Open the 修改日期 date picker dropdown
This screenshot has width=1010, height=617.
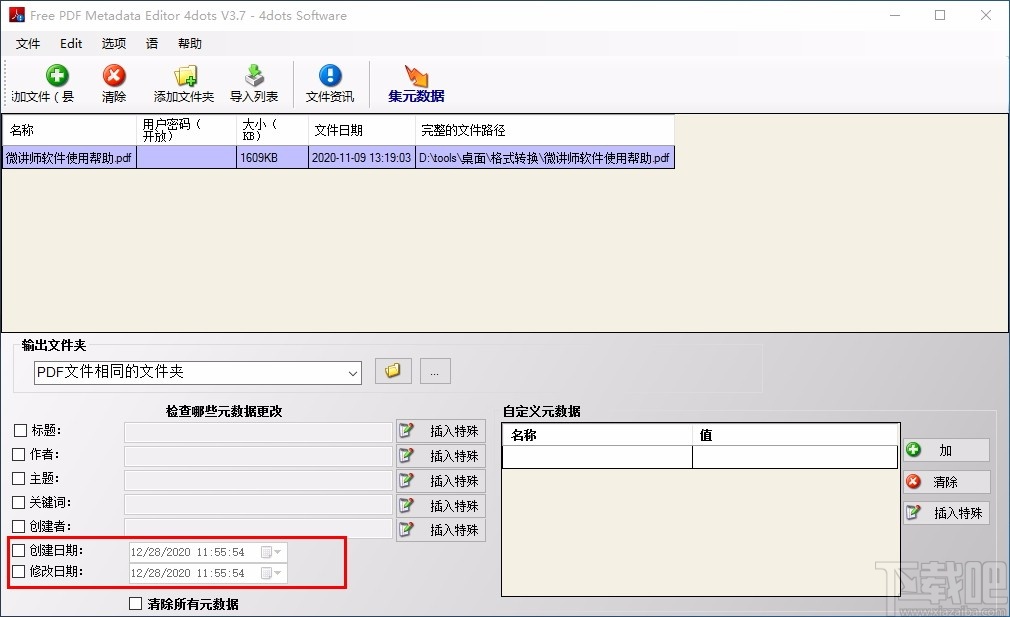[x=279, y=573]
